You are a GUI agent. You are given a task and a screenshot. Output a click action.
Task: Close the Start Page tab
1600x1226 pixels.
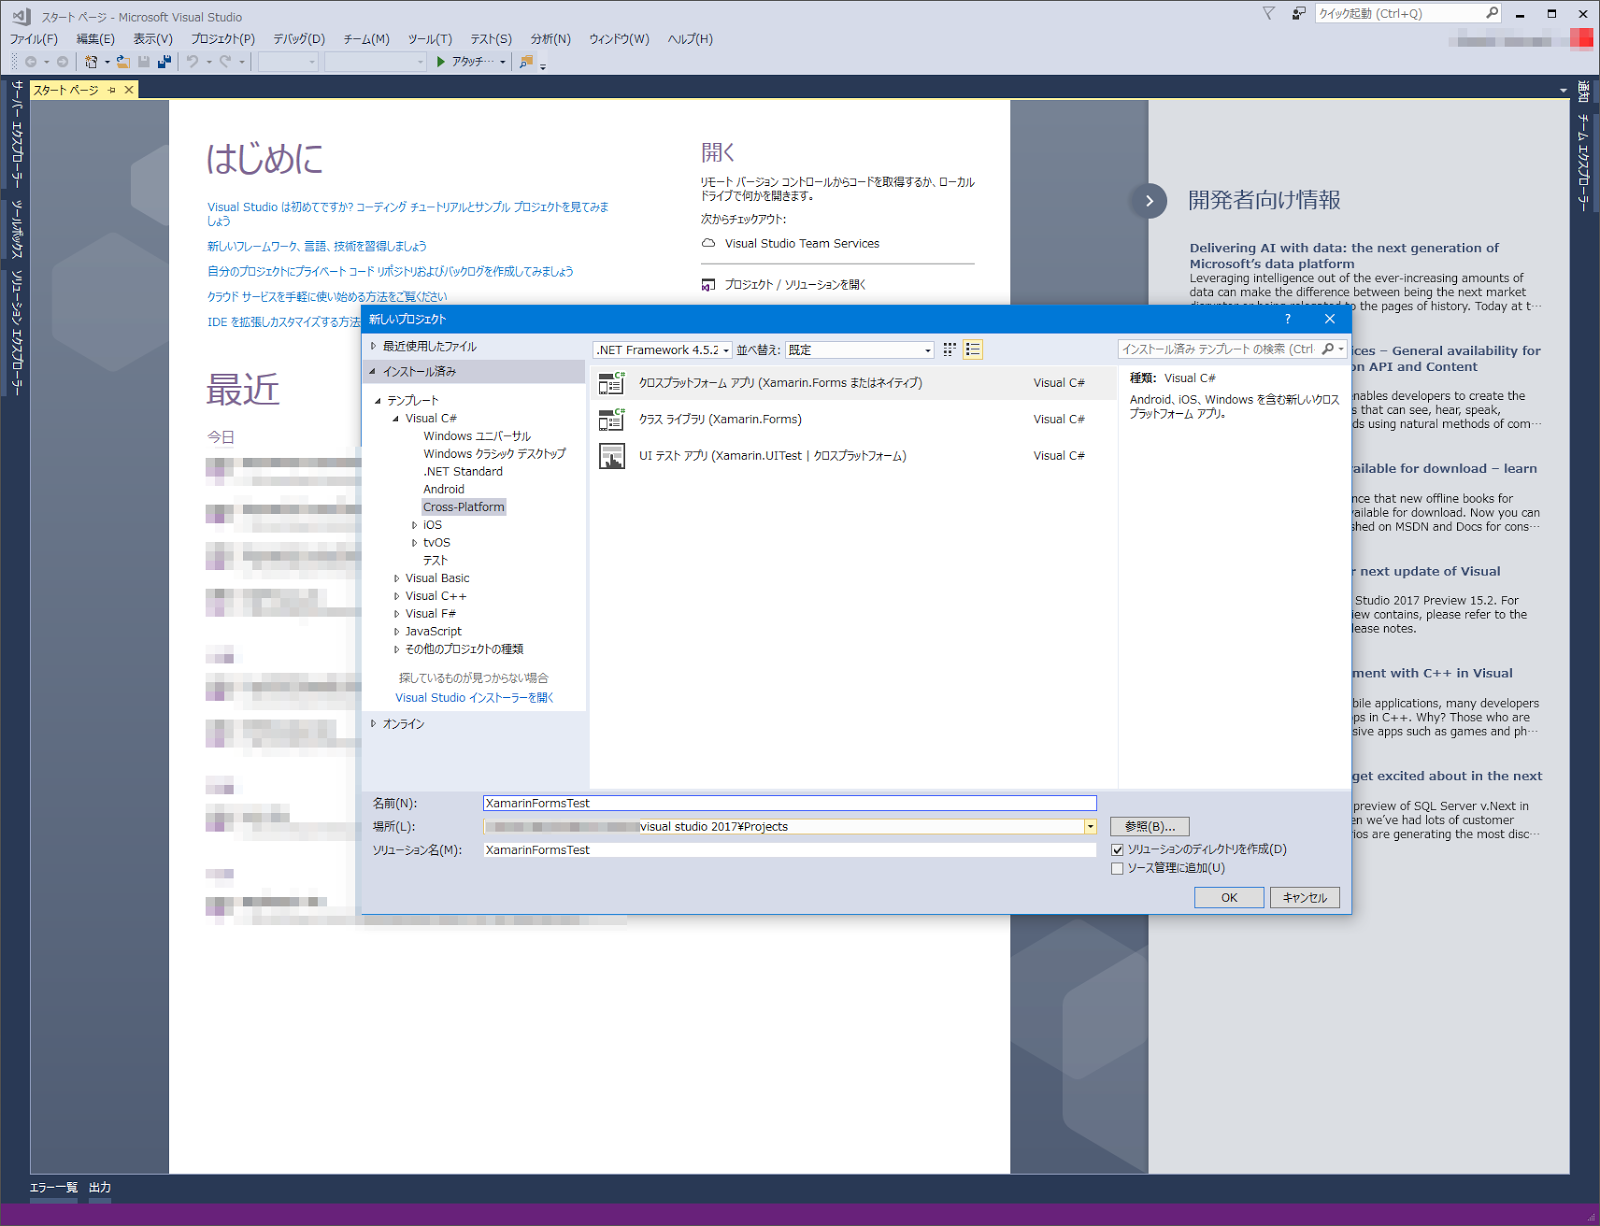click(129, 90)
